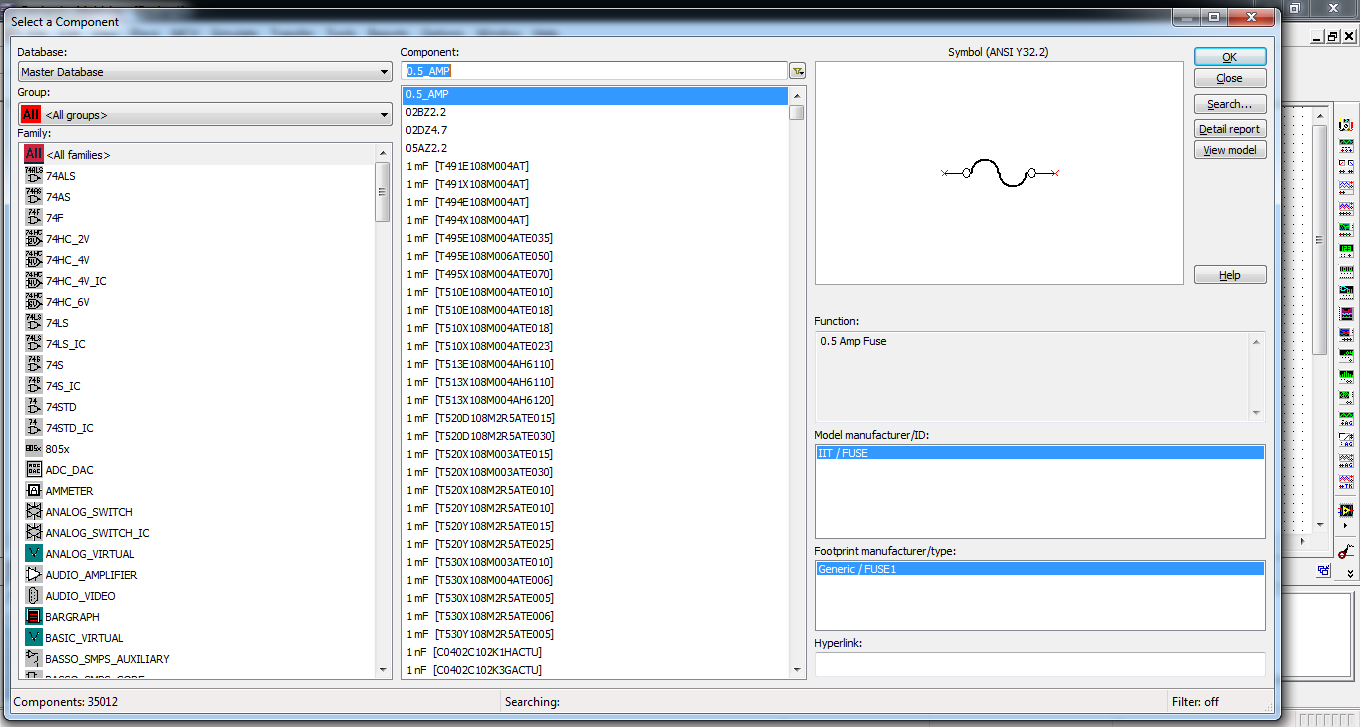This screenshot has height=727, width=1360.
Task: Click the Help button
Action: 1229,274
